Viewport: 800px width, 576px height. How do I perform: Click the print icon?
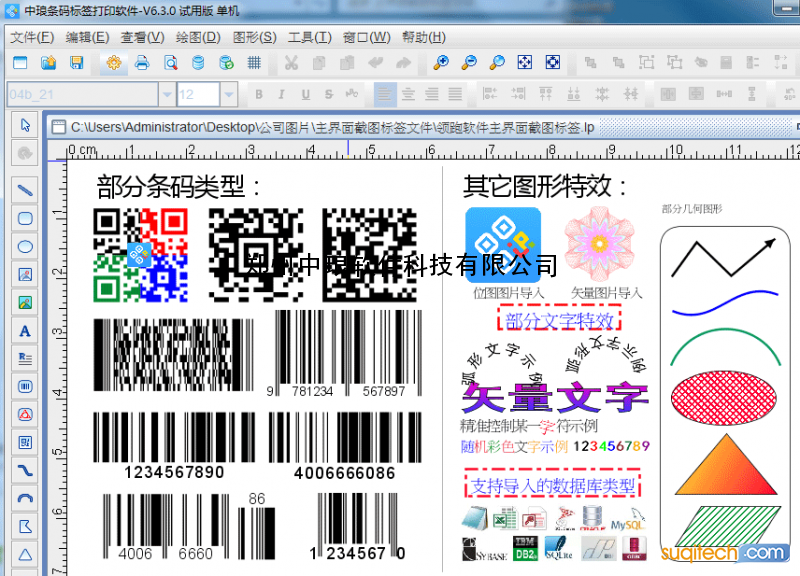point(142,63)
